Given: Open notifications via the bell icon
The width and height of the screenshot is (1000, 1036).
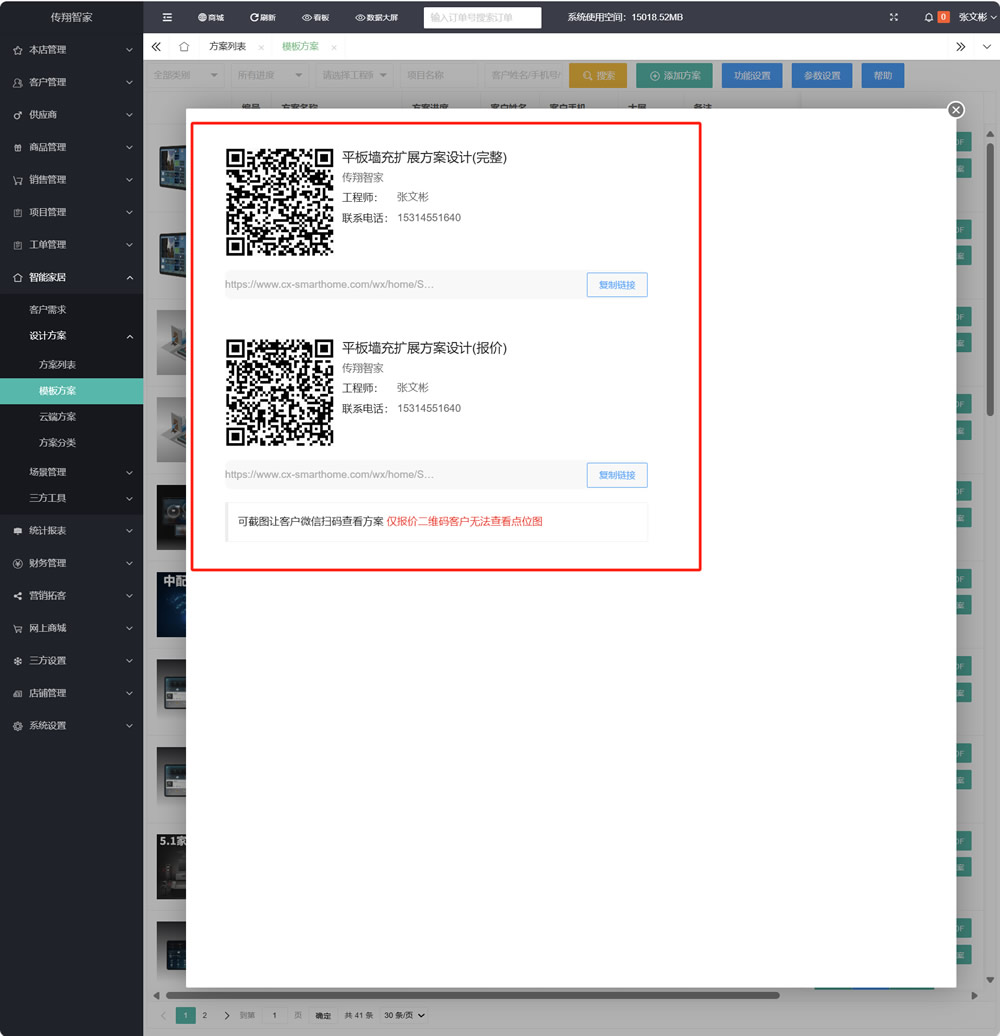Looking at the screenshot, I should 929,17.
